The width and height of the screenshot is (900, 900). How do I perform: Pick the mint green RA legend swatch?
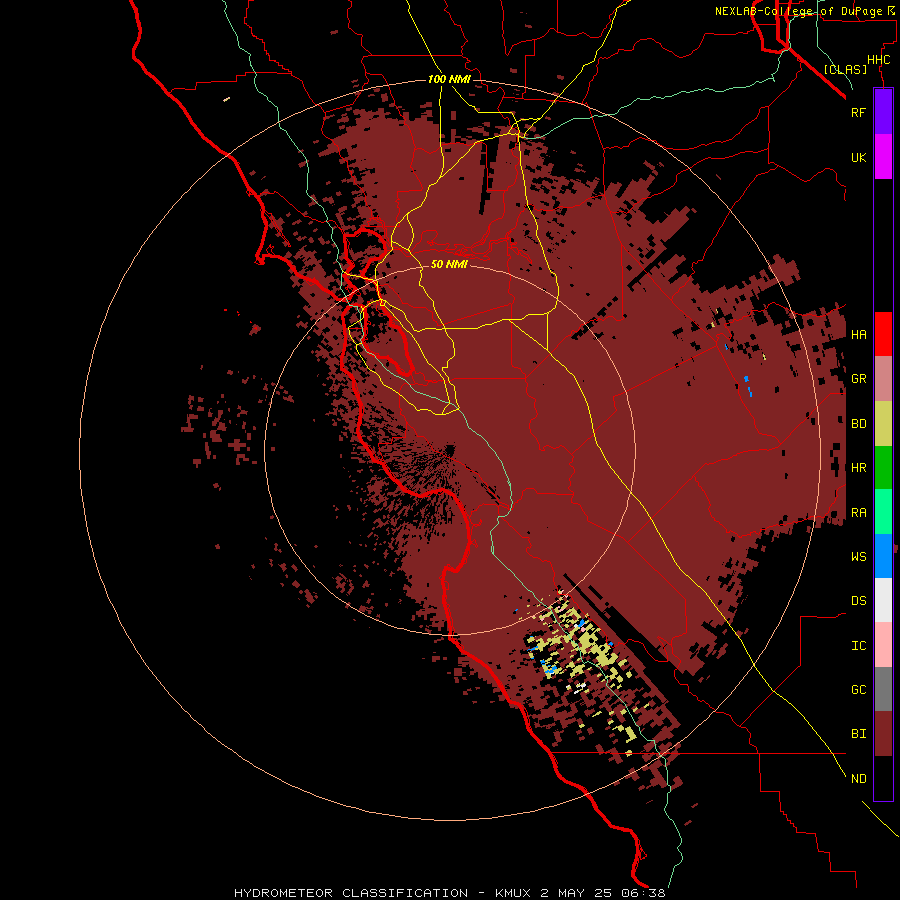(x=883, y=512)
